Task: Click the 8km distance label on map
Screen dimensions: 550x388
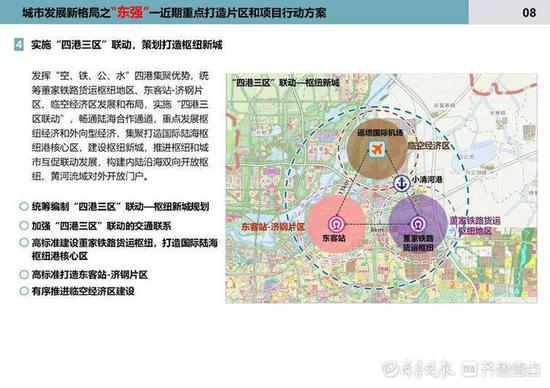Action: pyautogui.click(x=377, y=230)
